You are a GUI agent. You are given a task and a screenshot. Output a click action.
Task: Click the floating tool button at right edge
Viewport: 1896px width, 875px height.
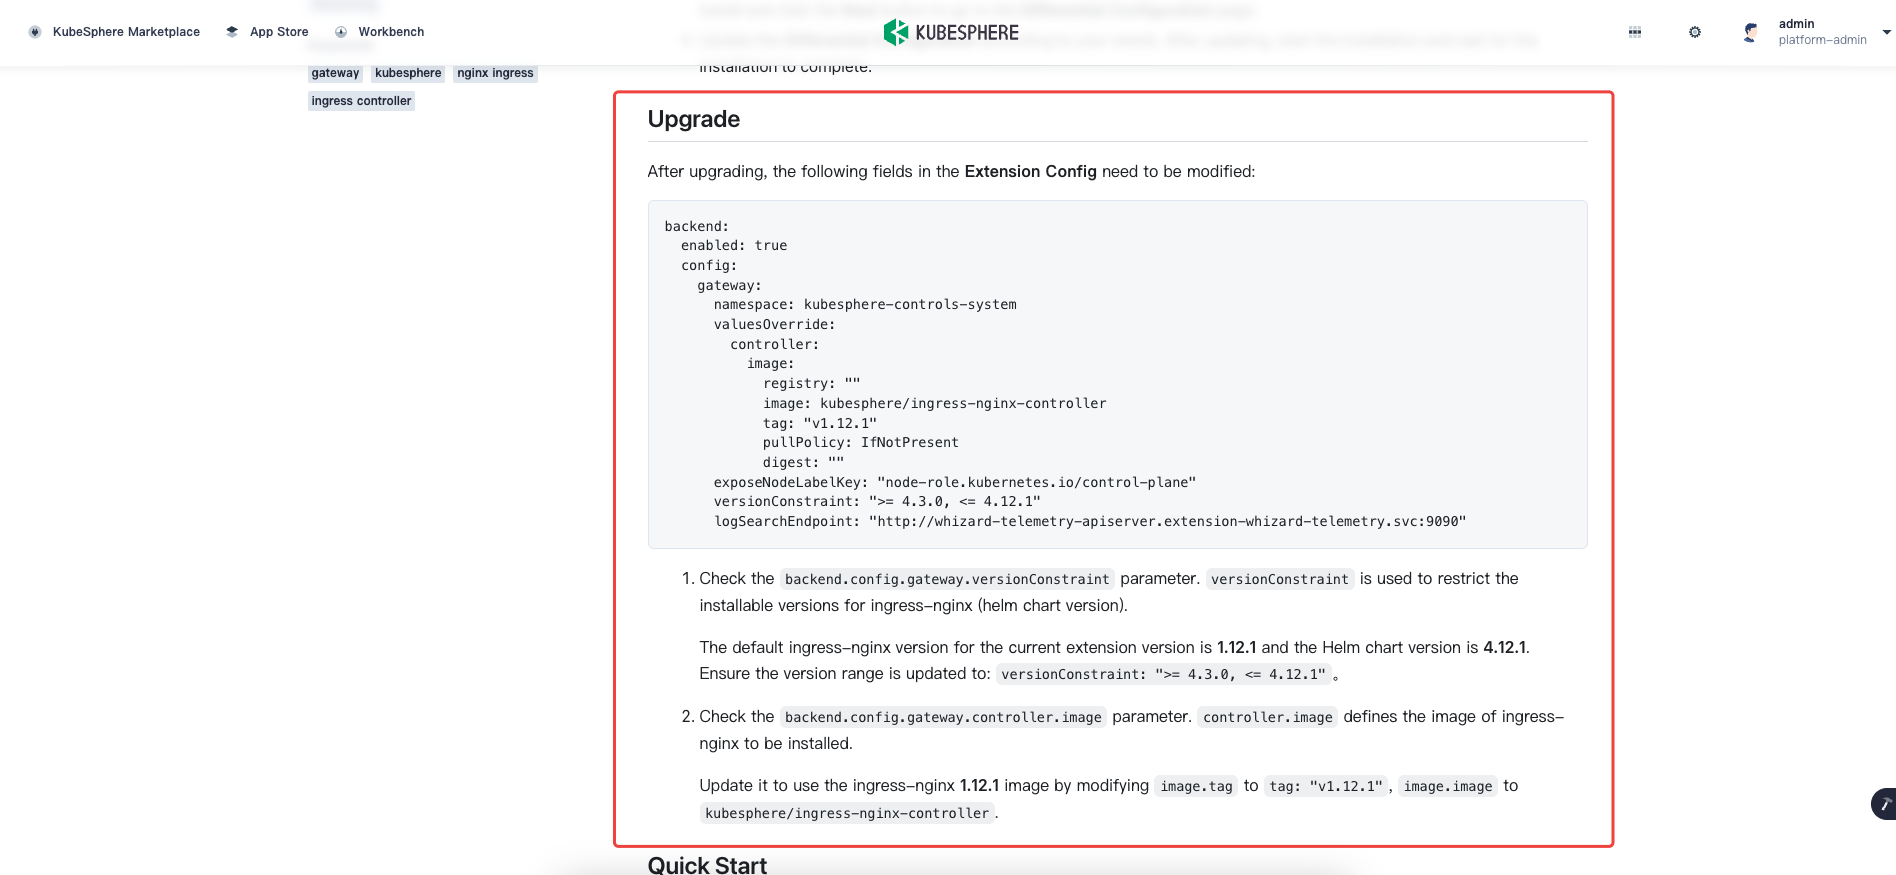click(1884, 804)
